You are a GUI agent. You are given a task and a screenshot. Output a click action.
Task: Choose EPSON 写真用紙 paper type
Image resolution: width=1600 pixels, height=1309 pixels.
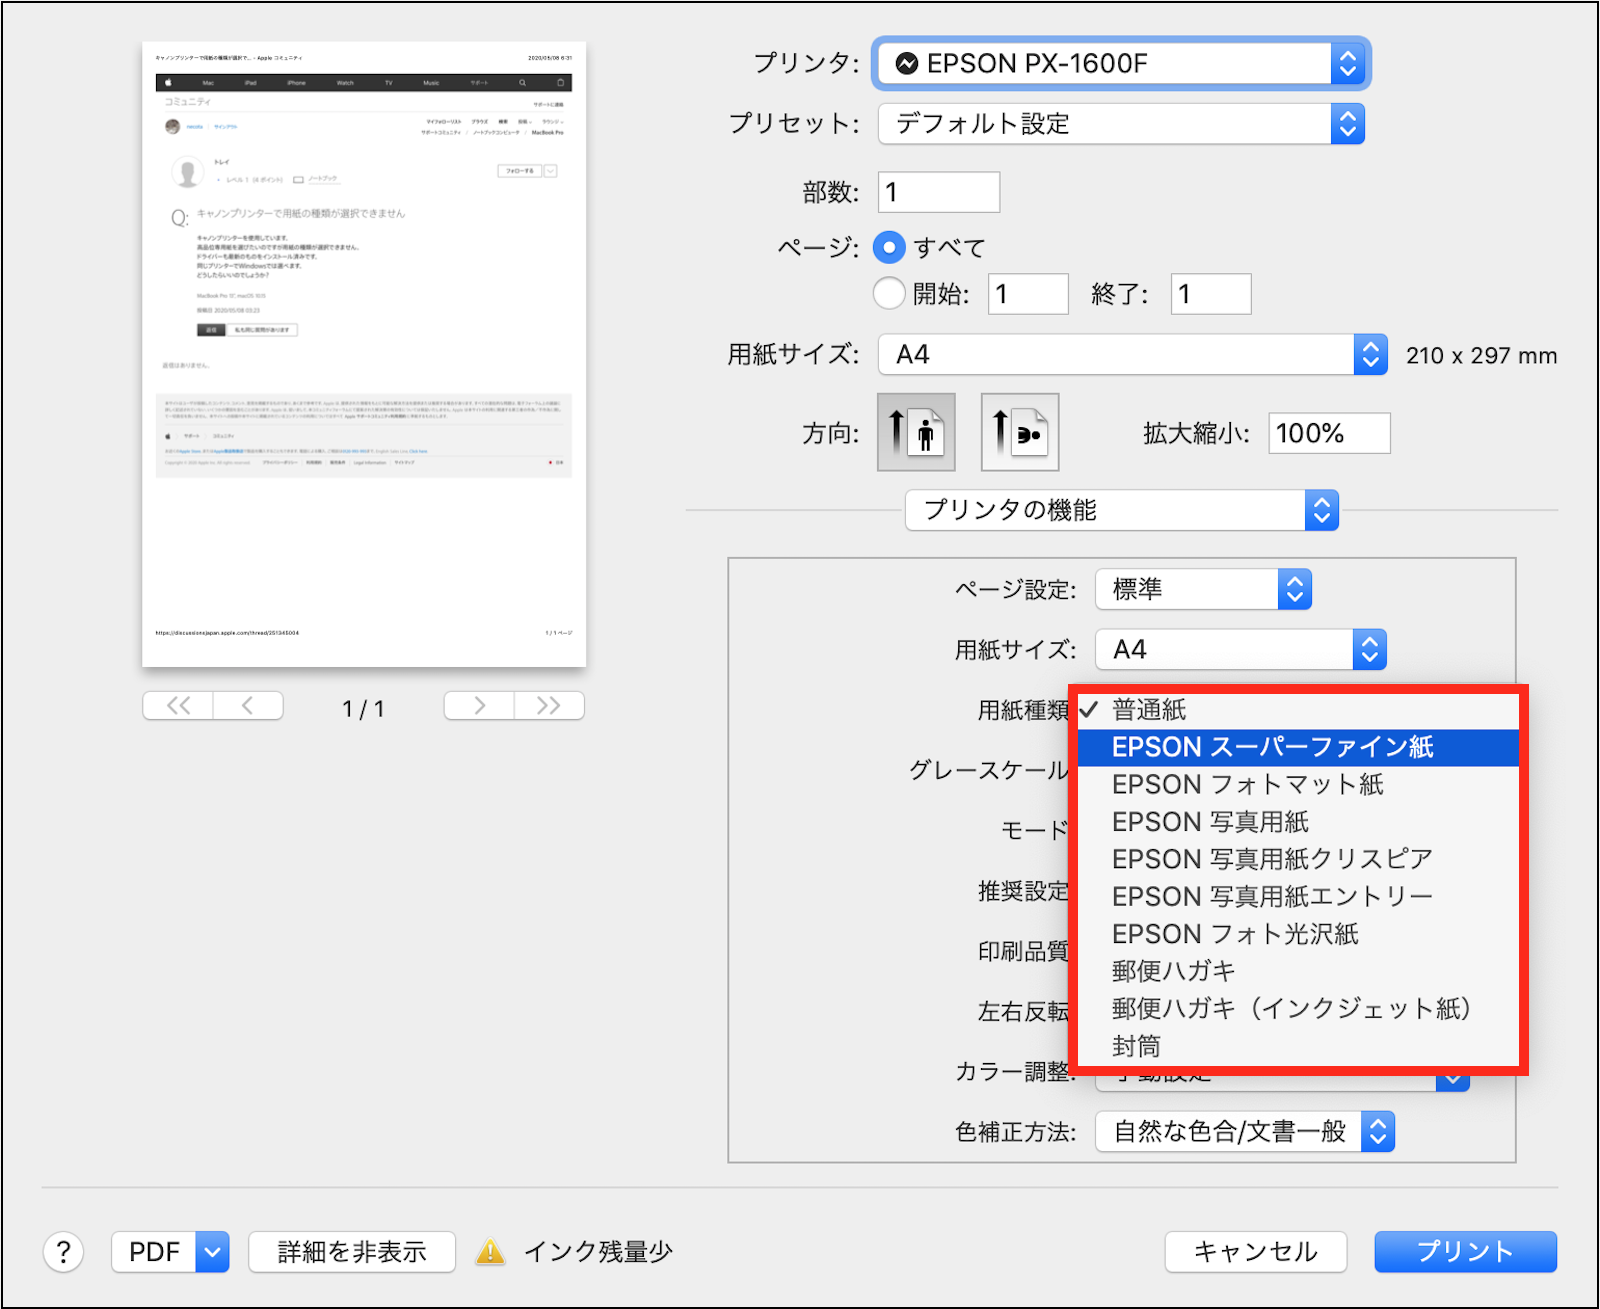[x=1298, y=822]
